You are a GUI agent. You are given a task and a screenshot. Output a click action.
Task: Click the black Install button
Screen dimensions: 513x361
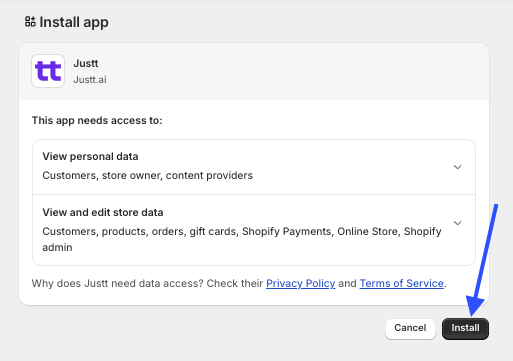[x=465, y=328]
